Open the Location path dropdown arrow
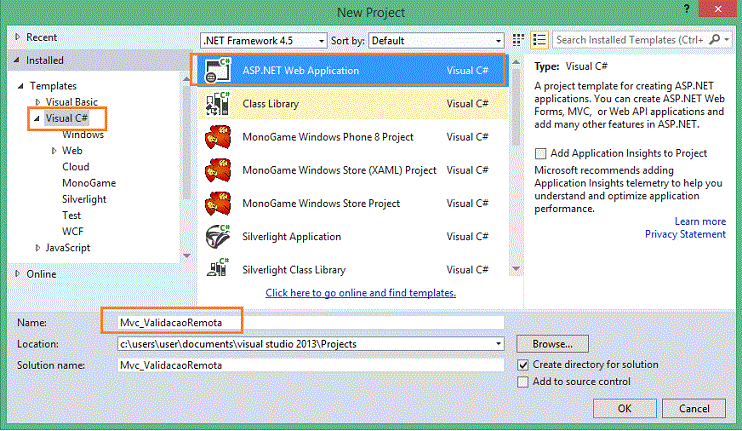The image size is (742, 431). pyautogui.click(x=498, y=344)
